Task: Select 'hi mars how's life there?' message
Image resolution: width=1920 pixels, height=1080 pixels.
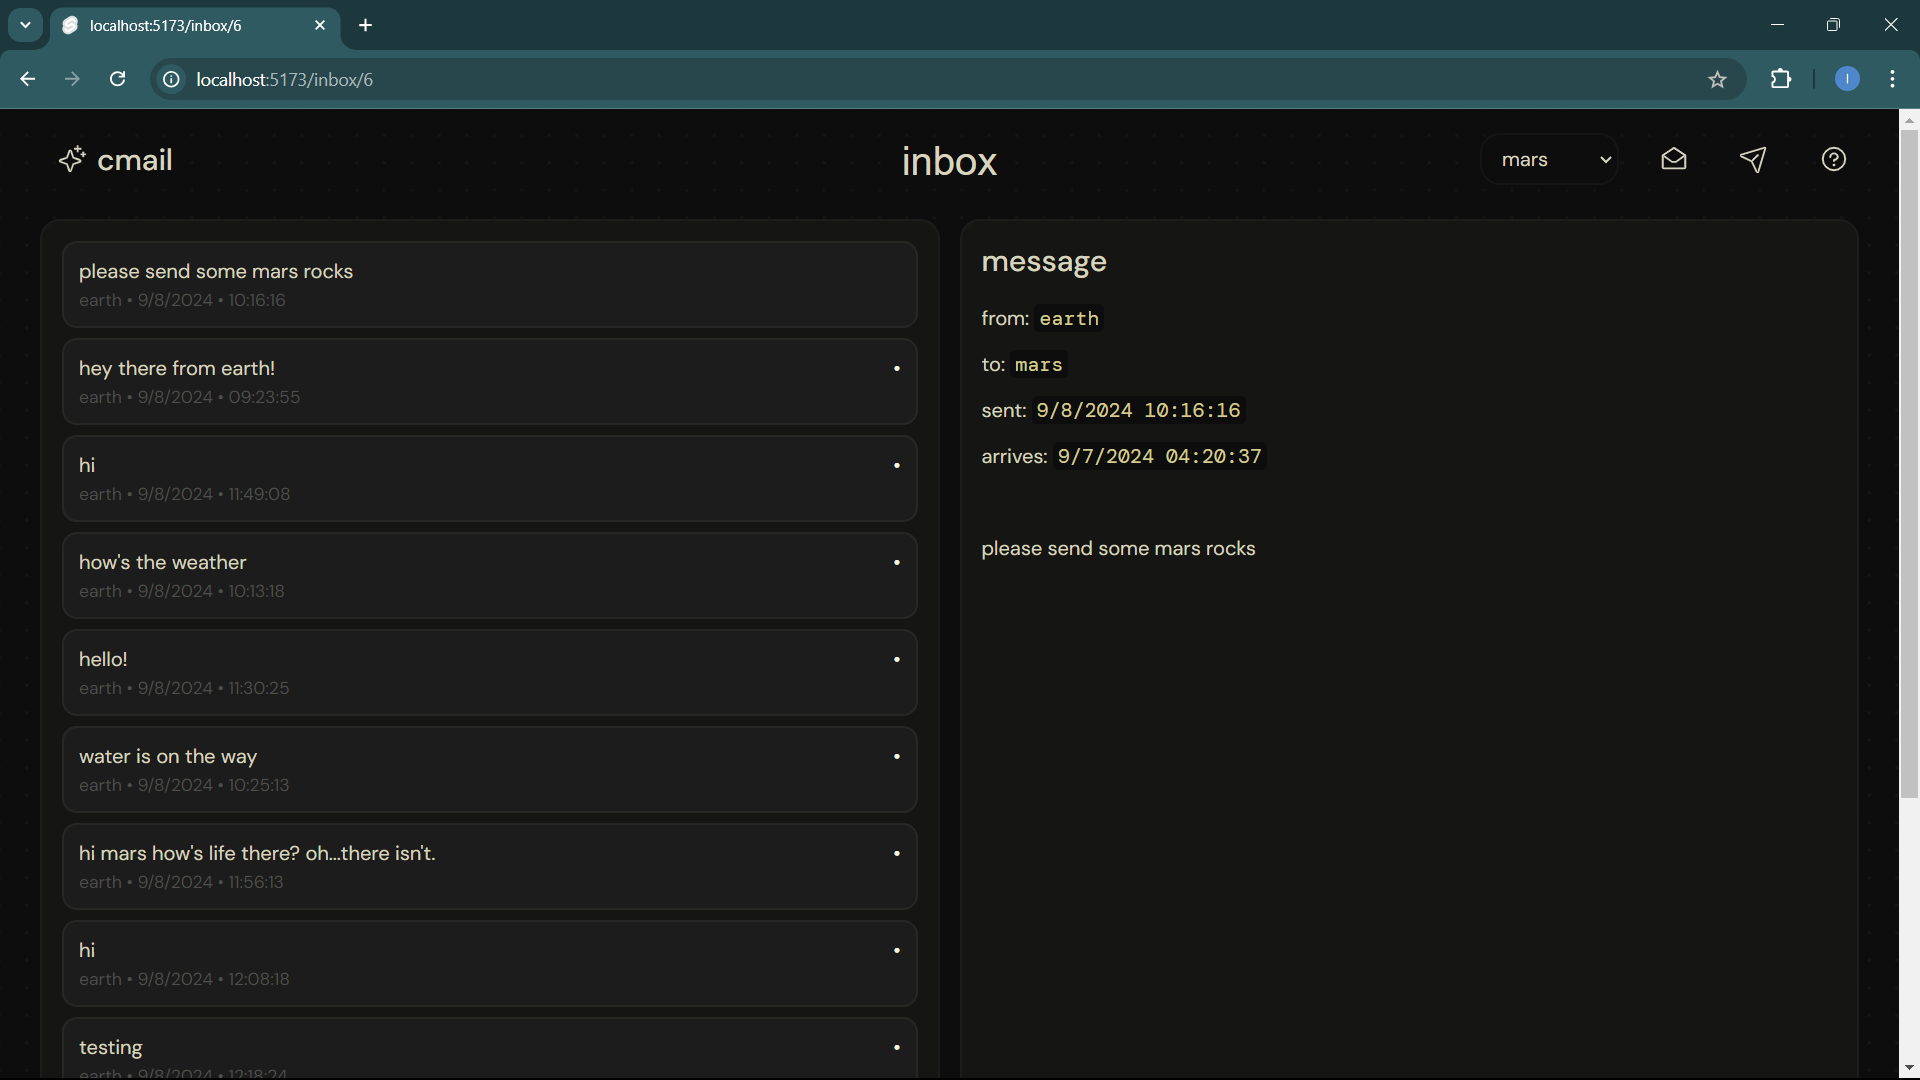Action: (489, 867)
